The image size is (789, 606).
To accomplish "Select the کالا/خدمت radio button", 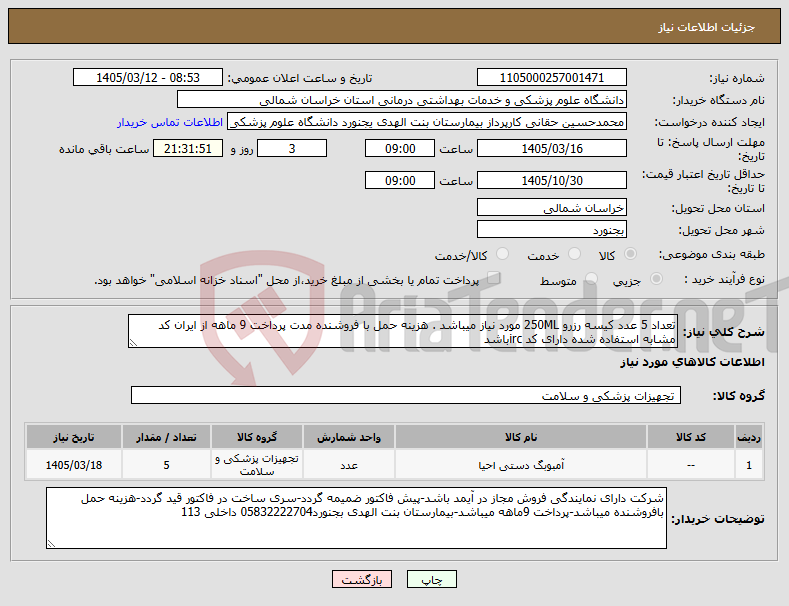I will (x=502, y=254).
